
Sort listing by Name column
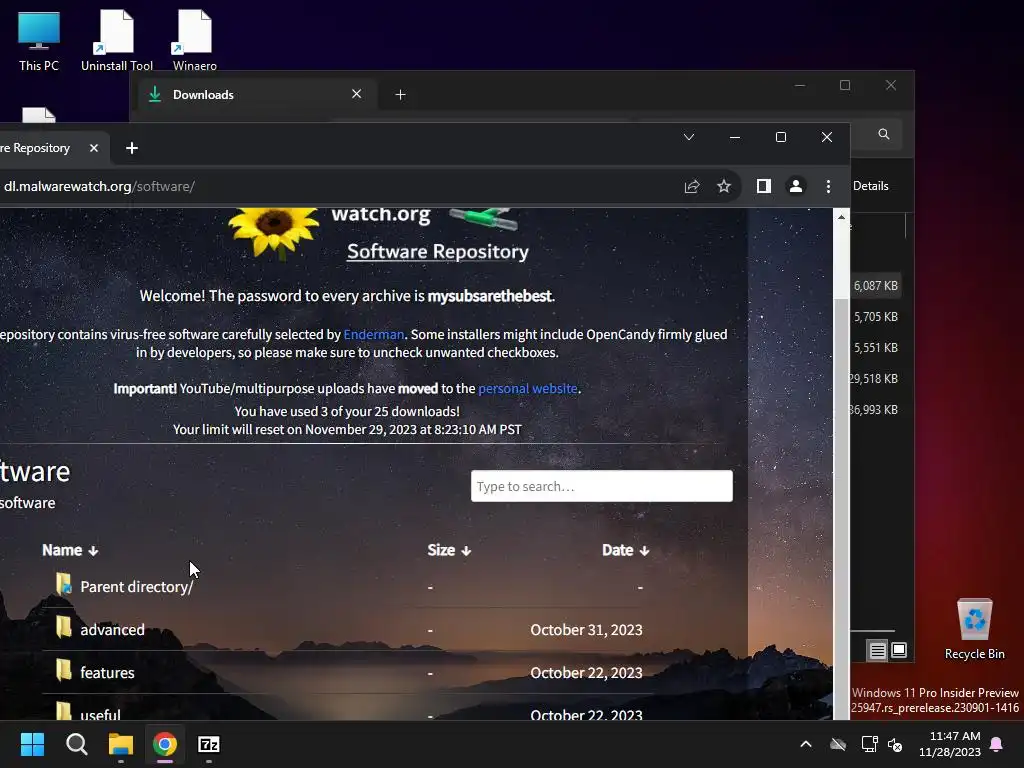point(70,551)
